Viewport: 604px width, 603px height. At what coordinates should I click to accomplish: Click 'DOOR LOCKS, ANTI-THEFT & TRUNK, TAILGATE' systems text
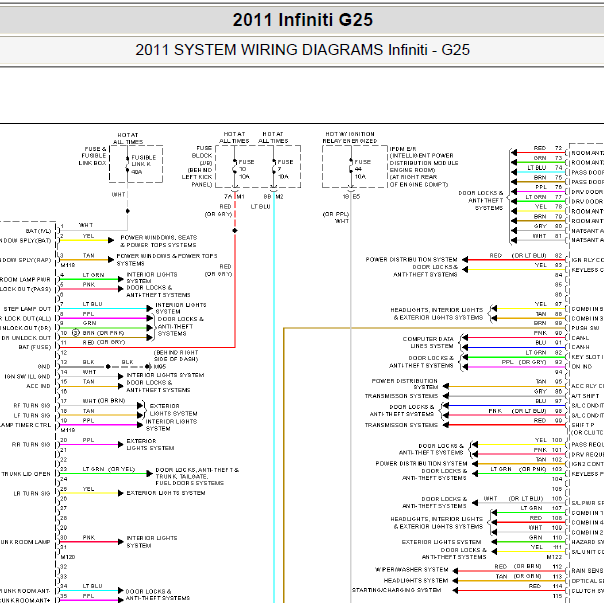[x=197, y=476]
